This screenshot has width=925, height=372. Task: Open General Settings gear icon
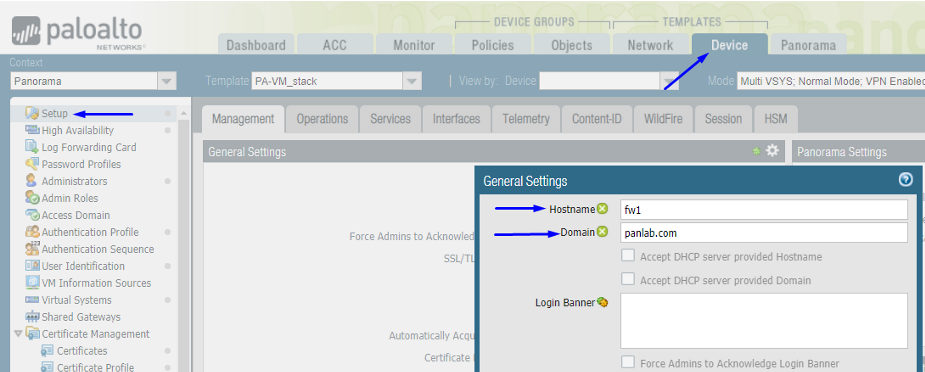(x=772, y=151)
